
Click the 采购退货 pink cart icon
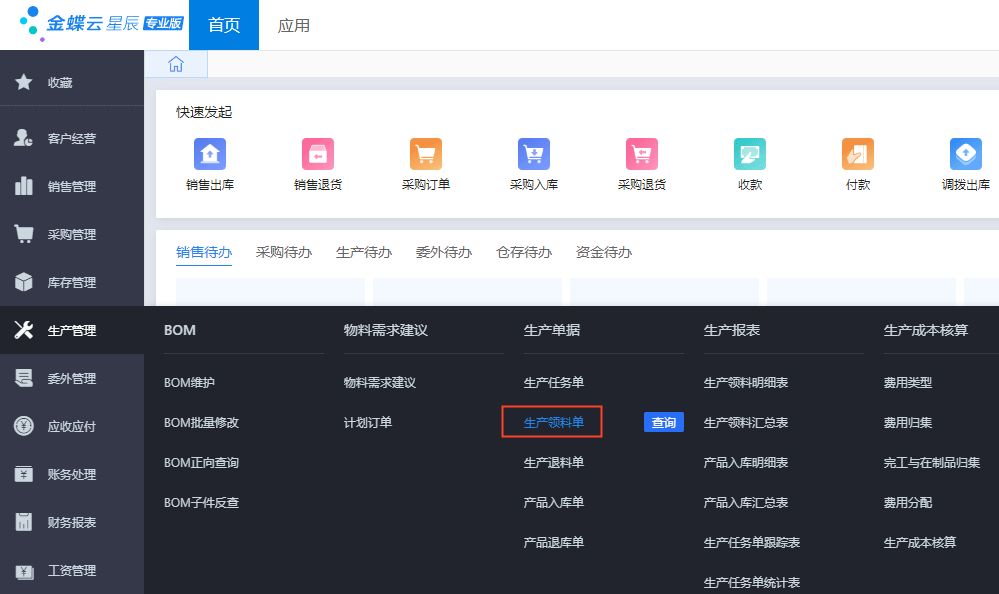click(642, 154)
